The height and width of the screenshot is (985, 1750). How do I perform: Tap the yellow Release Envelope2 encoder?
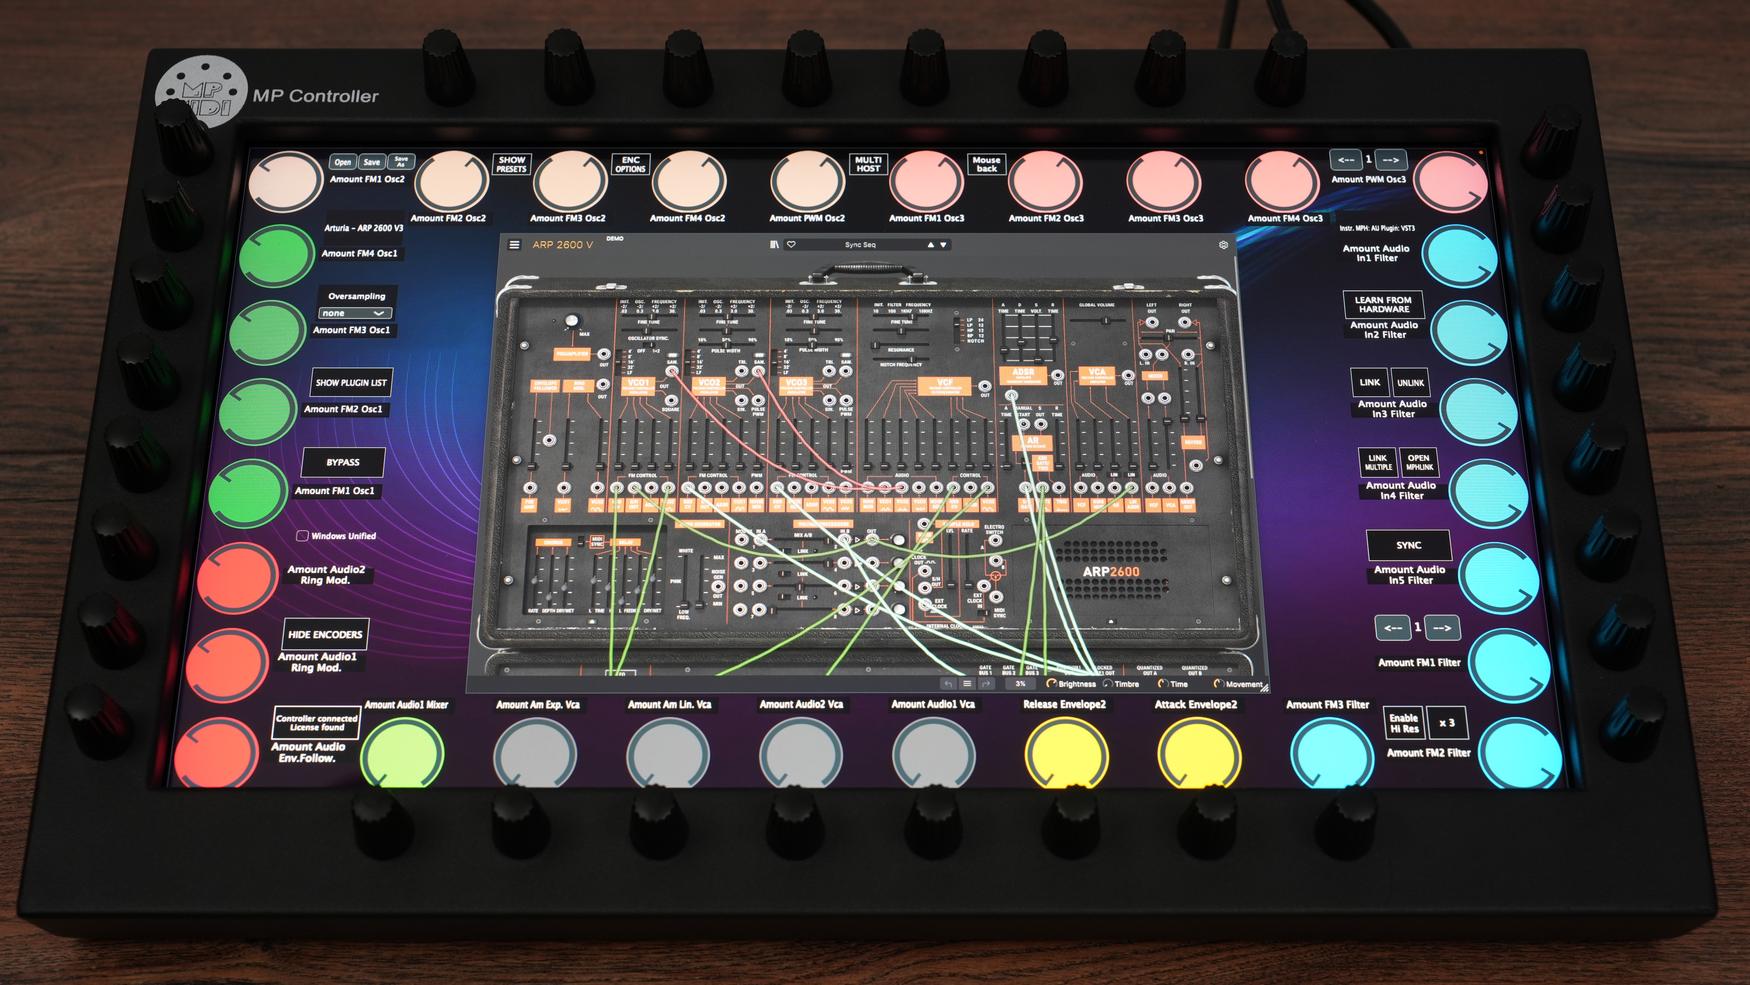click(1067, 755)
